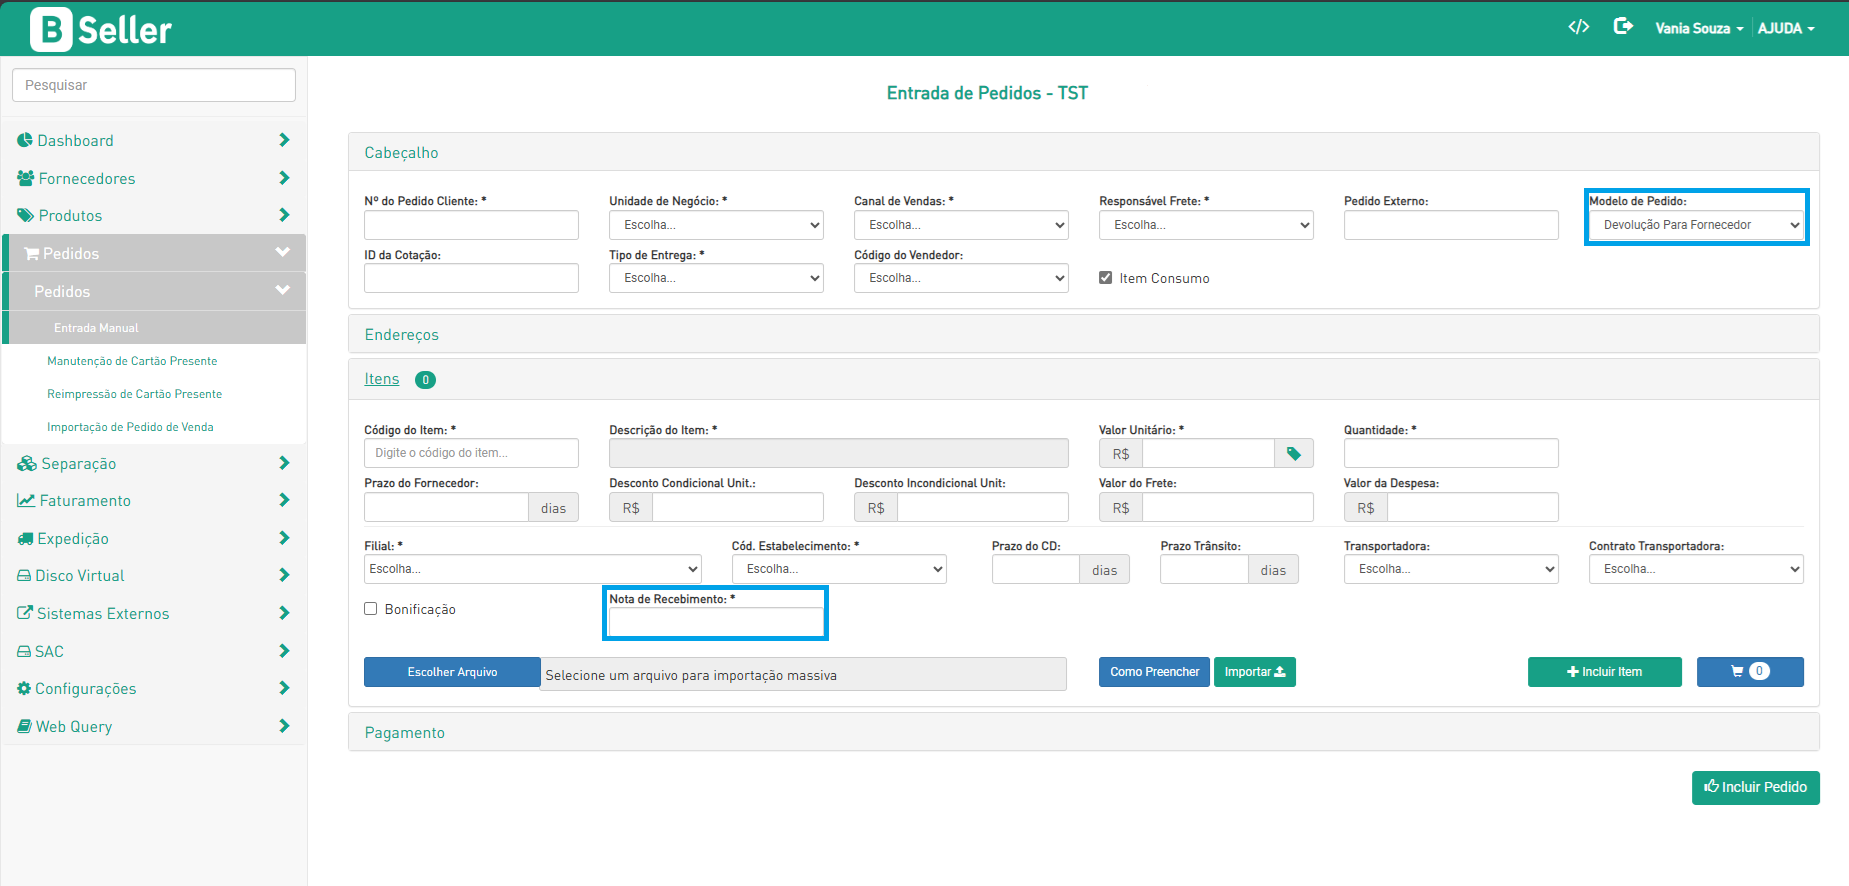Select Importação de Pedido de Venda
This screenshot has width=1849, height=886.
click(130, 427)
